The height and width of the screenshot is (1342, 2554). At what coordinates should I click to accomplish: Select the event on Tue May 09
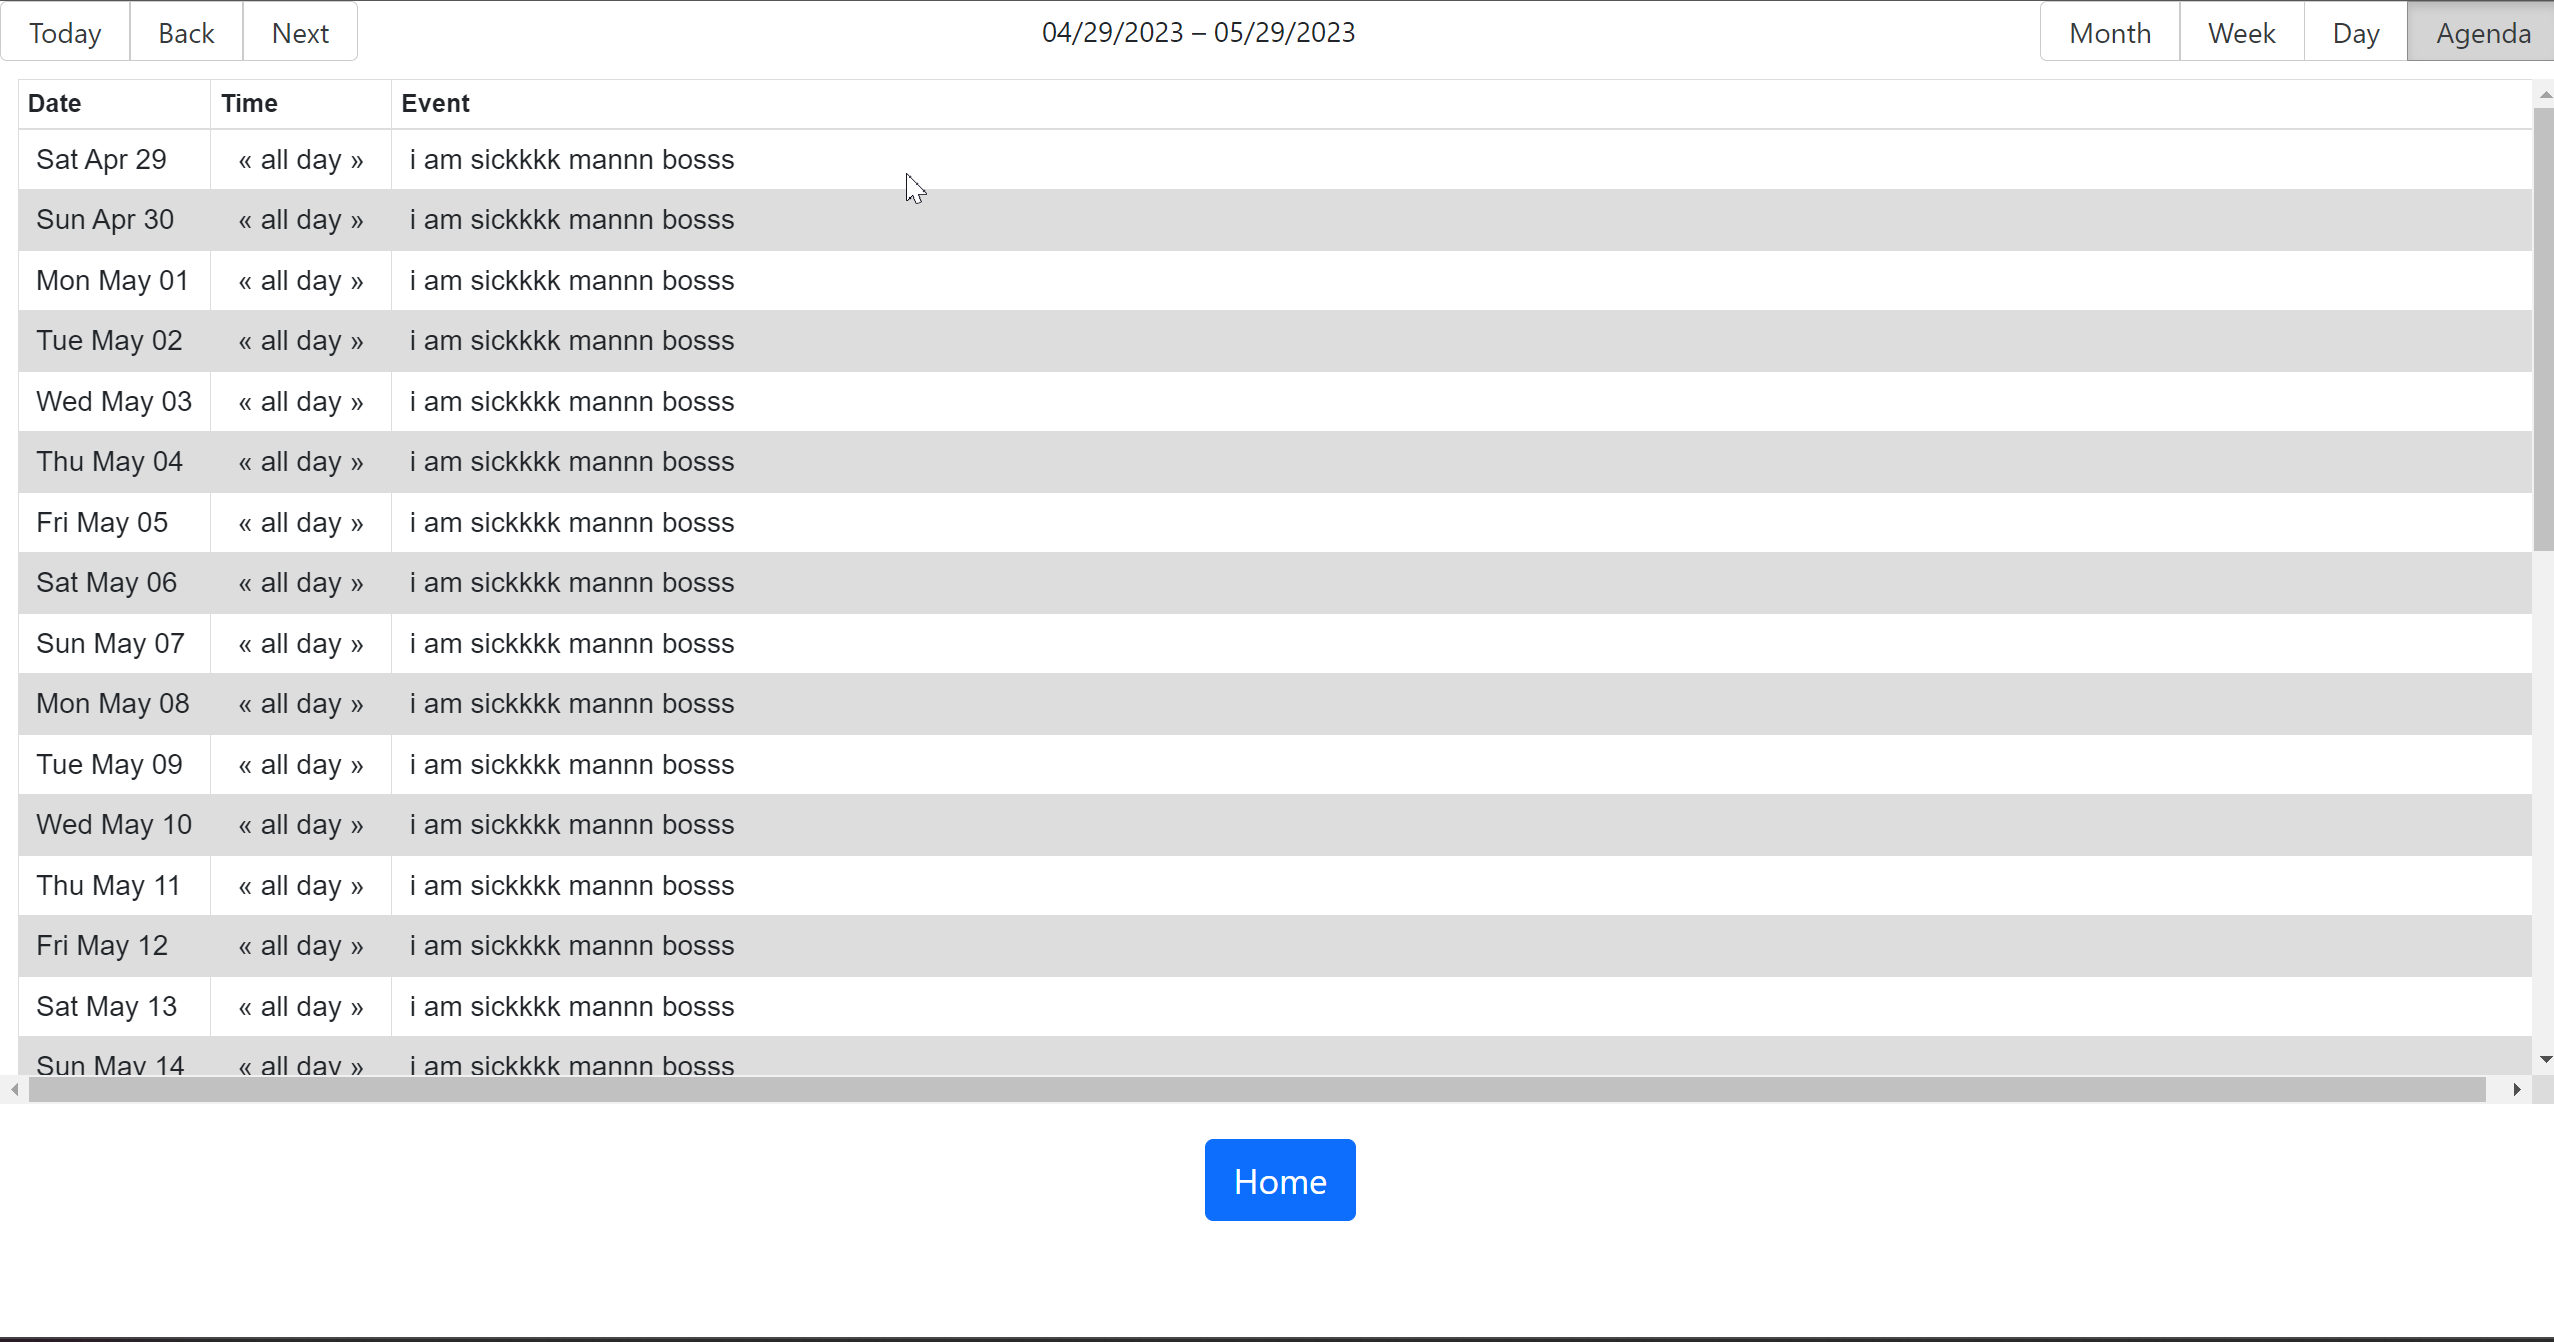[570, 764]
